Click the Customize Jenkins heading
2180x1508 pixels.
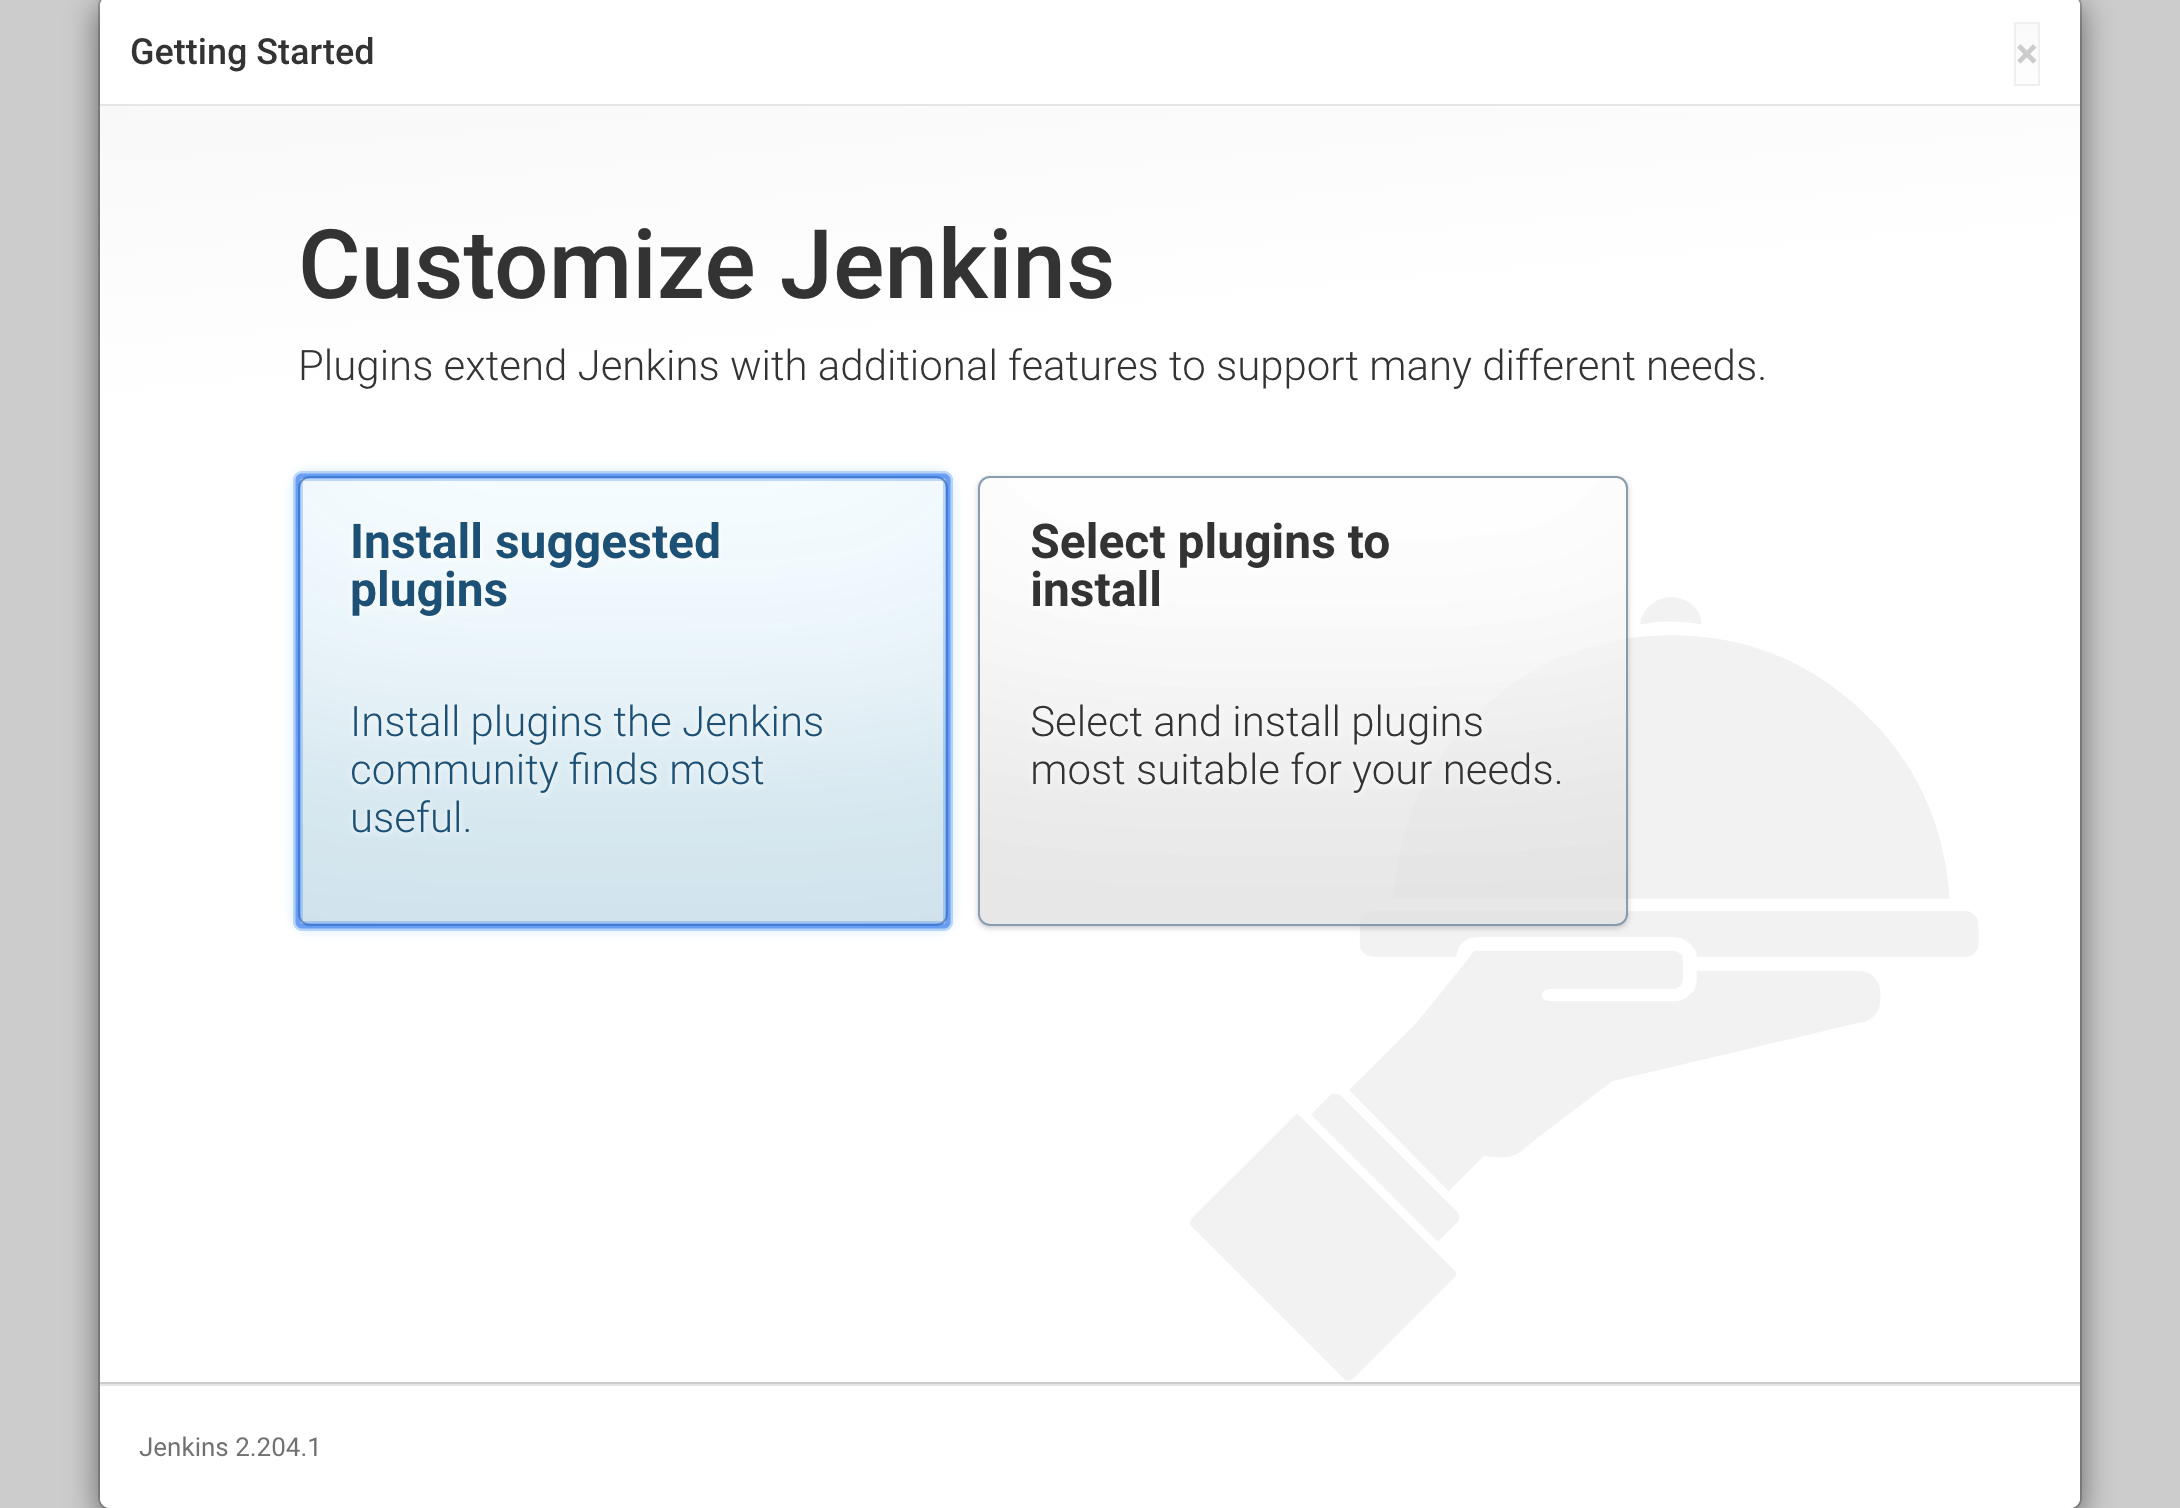[706, 266]
